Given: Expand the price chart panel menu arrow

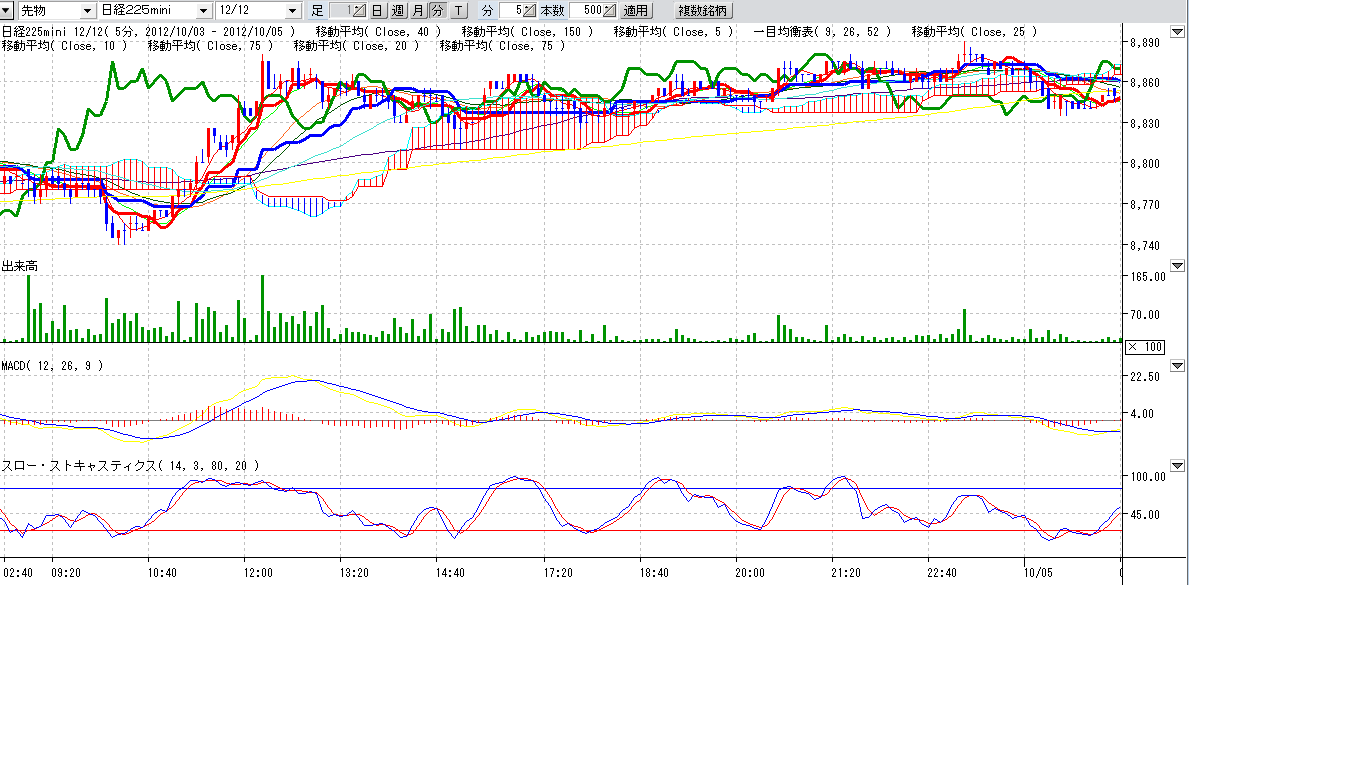Looking at the screenshot, I should point(1177,32).
